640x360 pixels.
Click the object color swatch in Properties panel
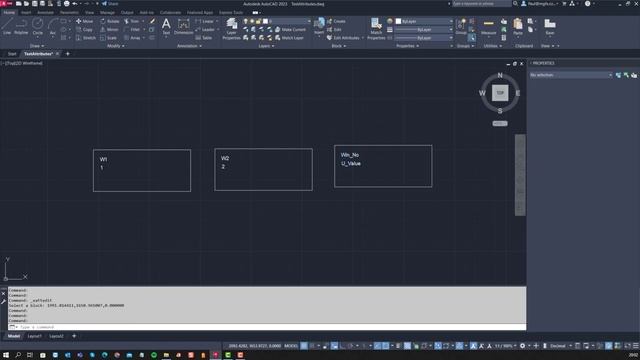398,21
